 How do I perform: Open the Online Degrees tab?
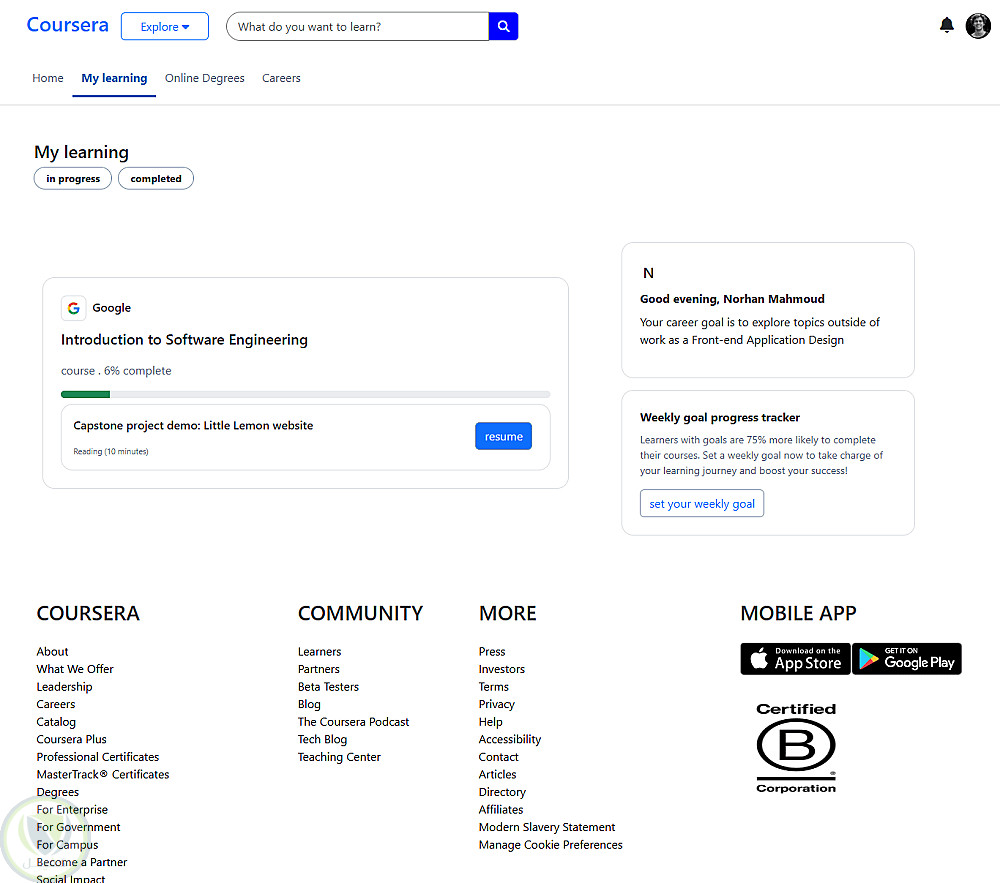205,78
